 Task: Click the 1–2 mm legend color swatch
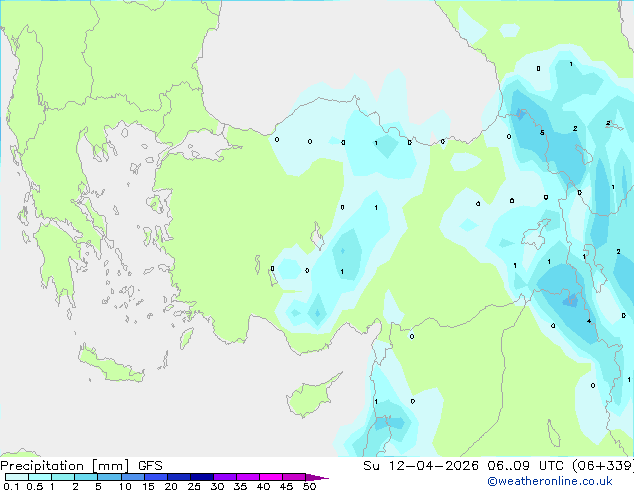pos(63,477)
